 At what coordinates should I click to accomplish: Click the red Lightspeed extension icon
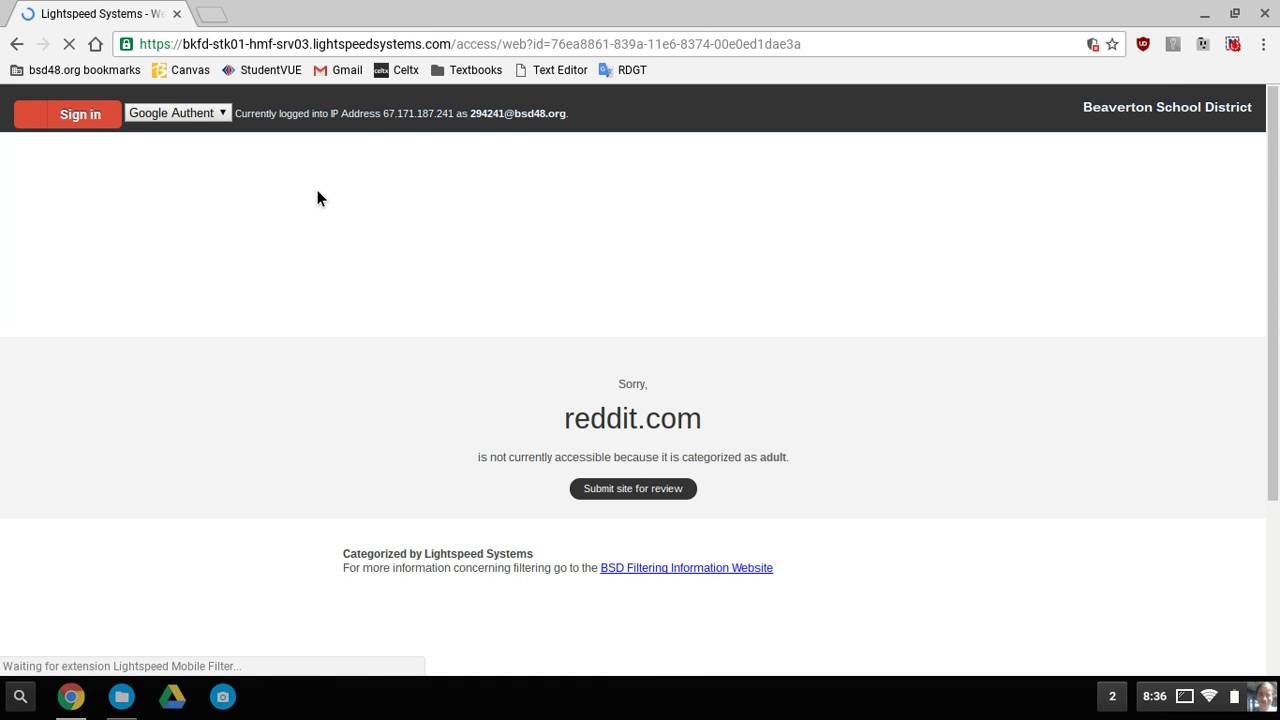[x=1233, y=44]
